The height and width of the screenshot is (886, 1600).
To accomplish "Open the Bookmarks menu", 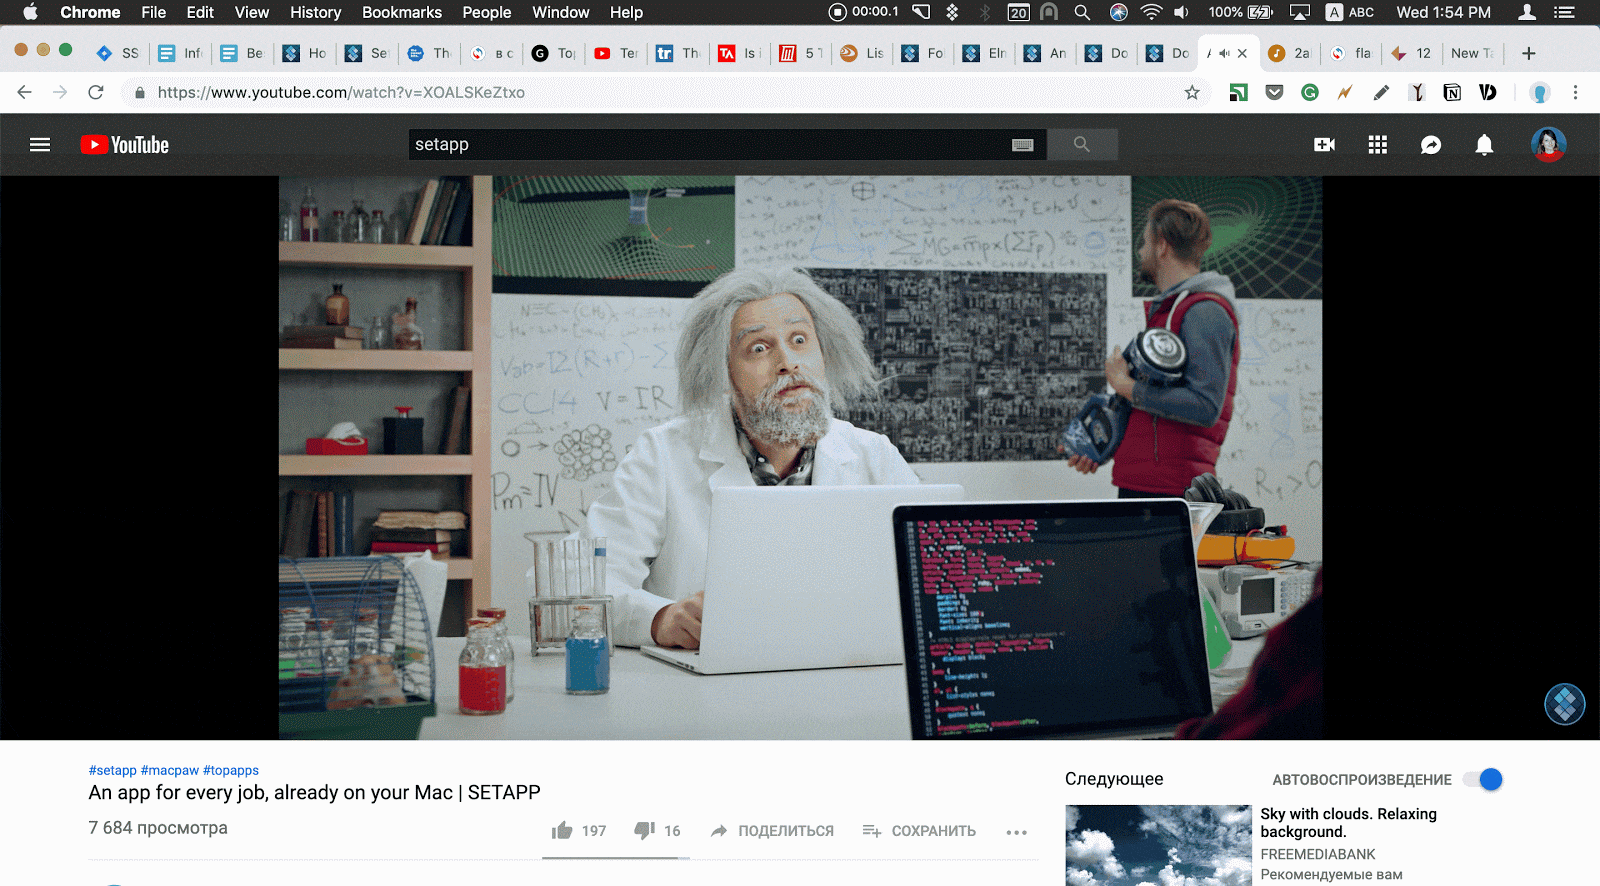I will coord(402,12).
